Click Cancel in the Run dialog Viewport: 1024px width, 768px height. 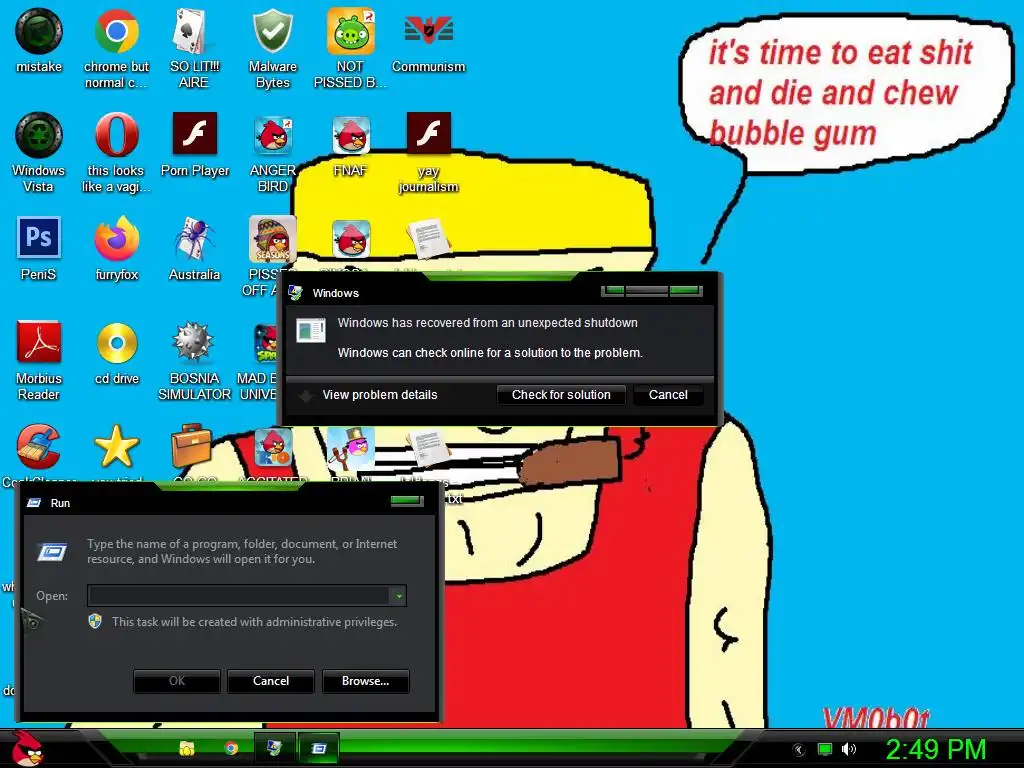pyautogui.click(x=270, y=680)
